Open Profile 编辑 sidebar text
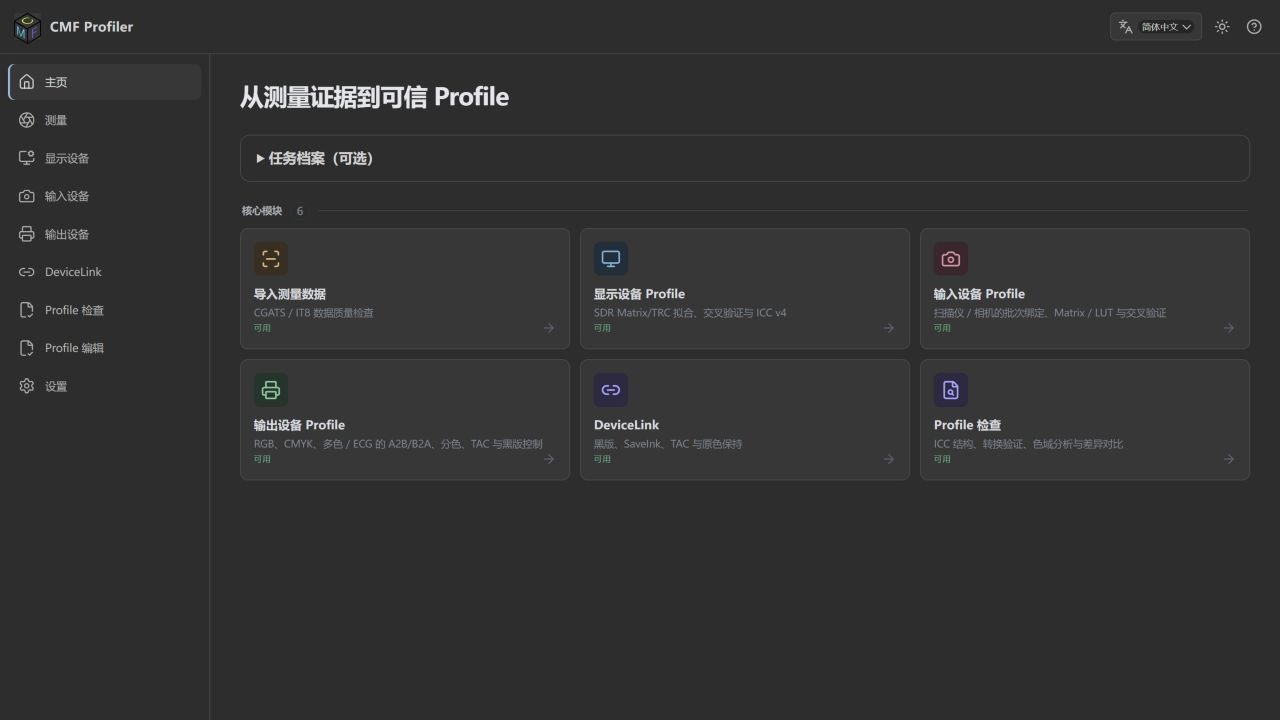The height and width of the screenshot is (720, 1280). [x=74, y=348]
